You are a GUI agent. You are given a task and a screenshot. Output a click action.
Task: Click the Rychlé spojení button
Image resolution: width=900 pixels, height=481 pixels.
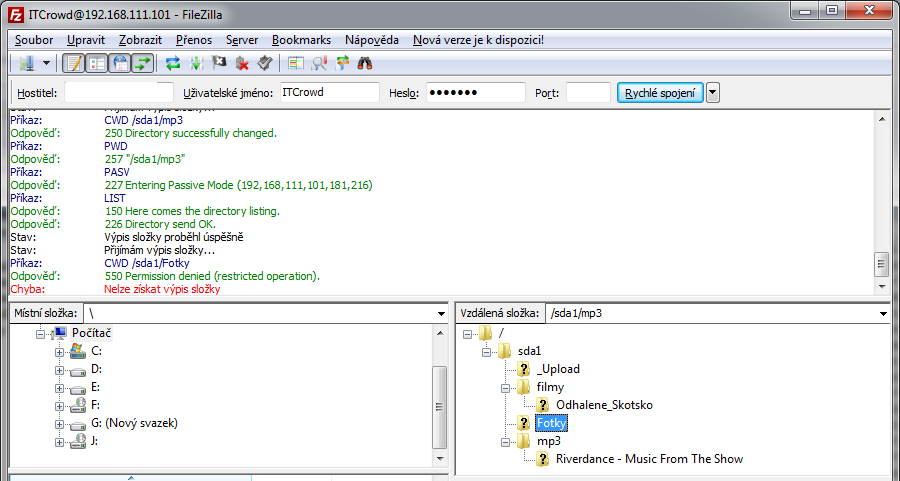660,93
